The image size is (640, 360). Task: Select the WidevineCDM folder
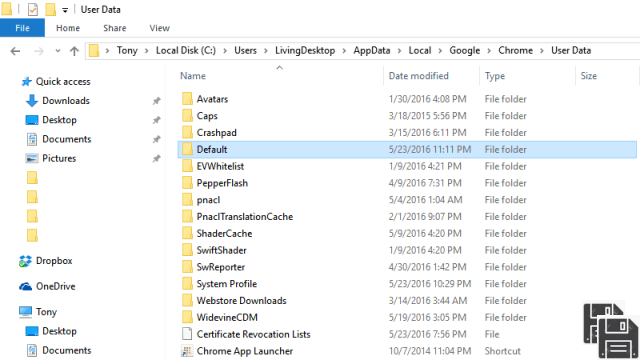[227, 317]
